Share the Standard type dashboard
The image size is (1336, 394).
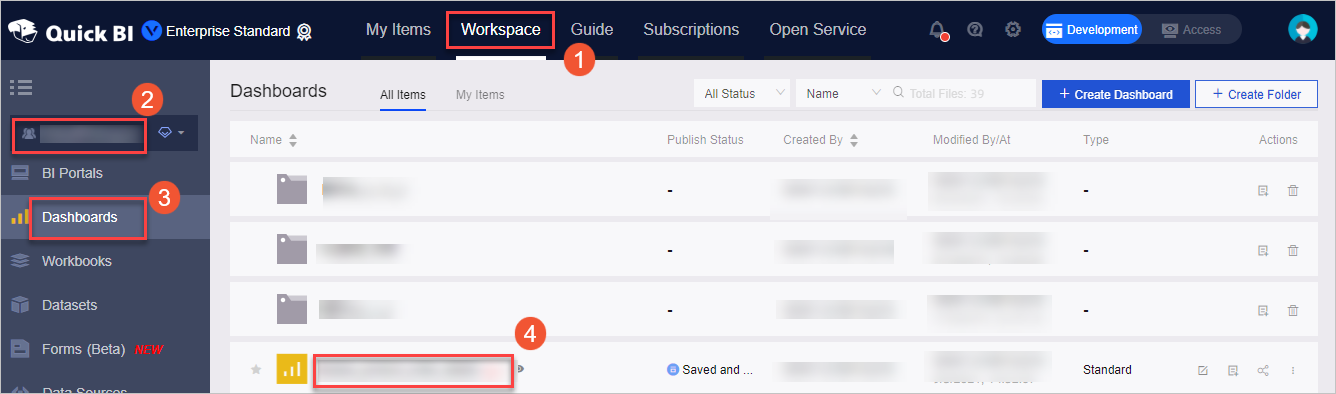click(x=1263, y=370)
